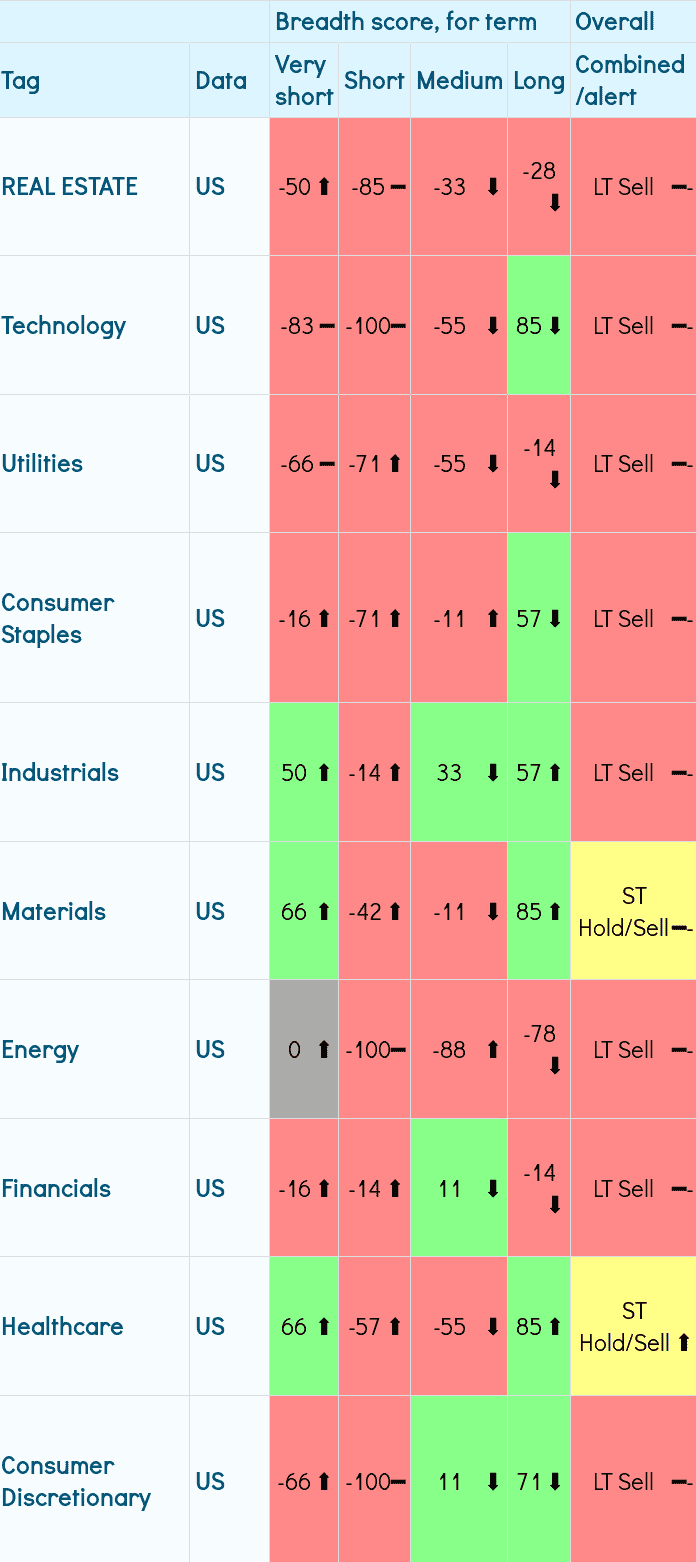Open the Healthcare sector link
The height and width of the screenshot is (1562, 696).
click(x=63, y=1326)
